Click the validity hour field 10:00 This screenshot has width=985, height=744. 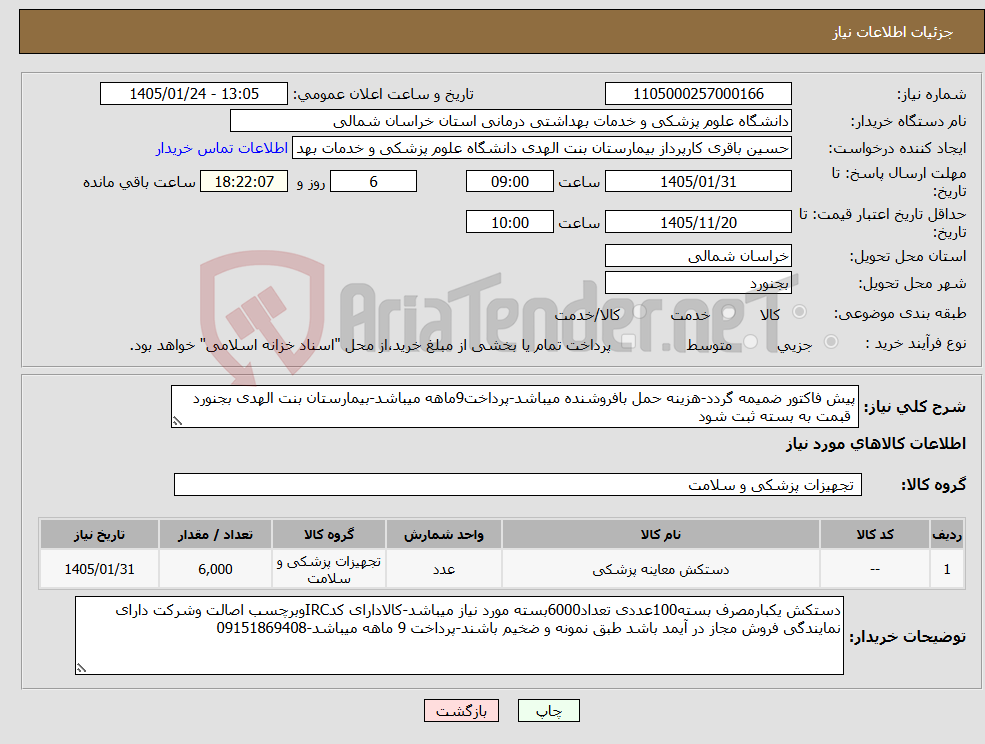tap(509, 222)
